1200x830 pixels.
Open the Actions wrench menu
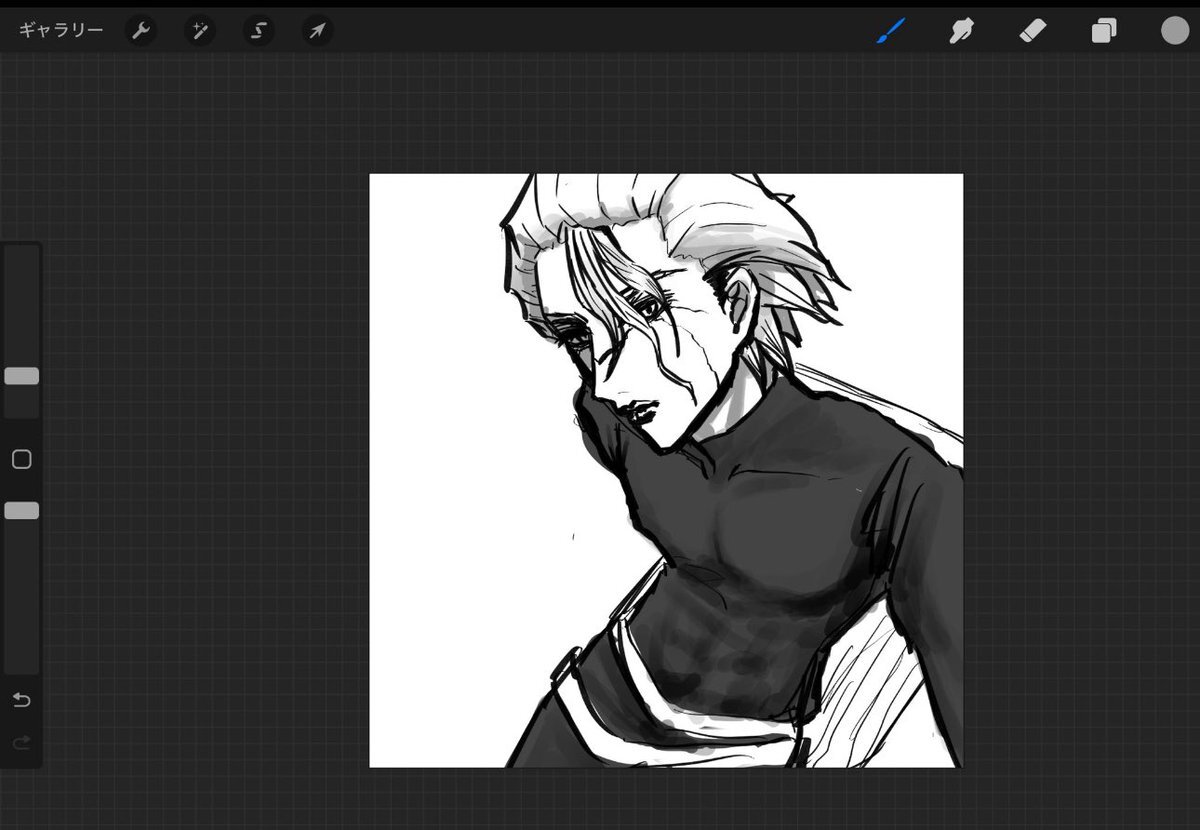click(140, 31)
